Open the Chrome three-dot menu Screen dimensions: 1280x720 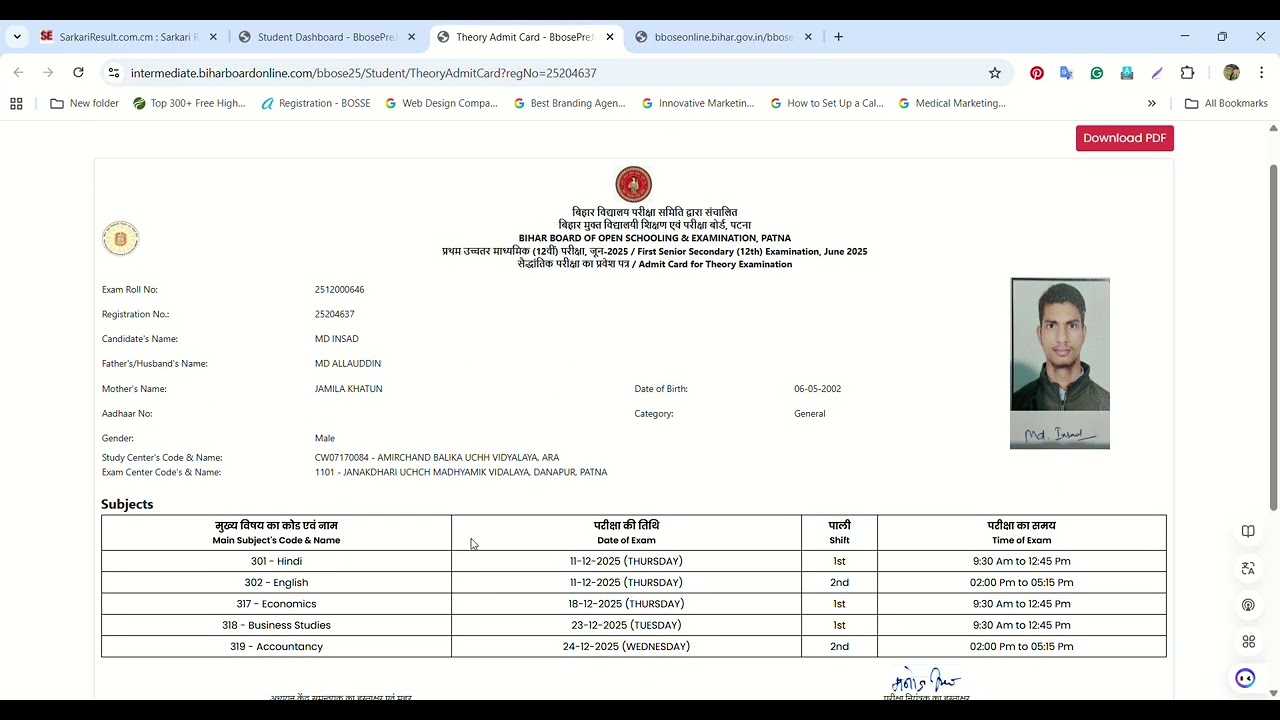coord(1261,73)
